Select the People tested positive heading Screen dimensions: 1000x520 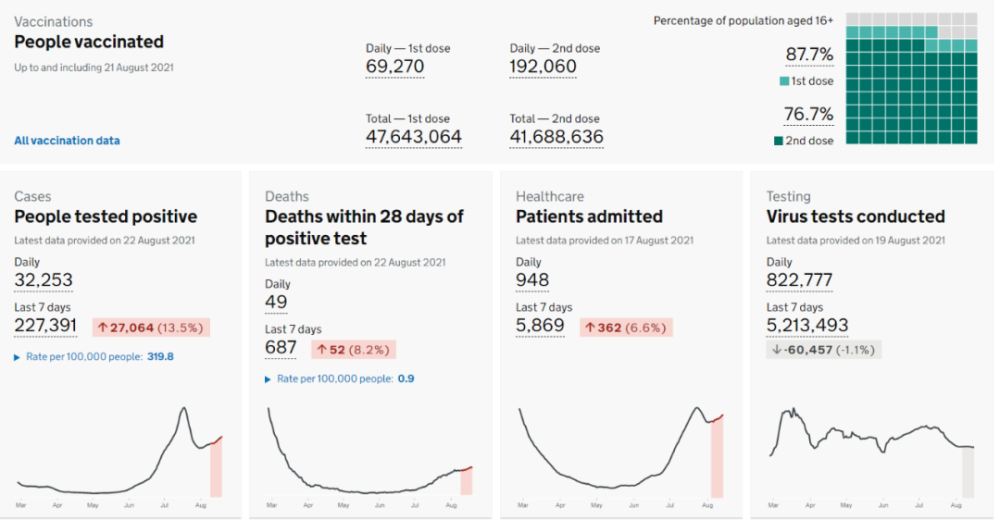click(106, 217)
